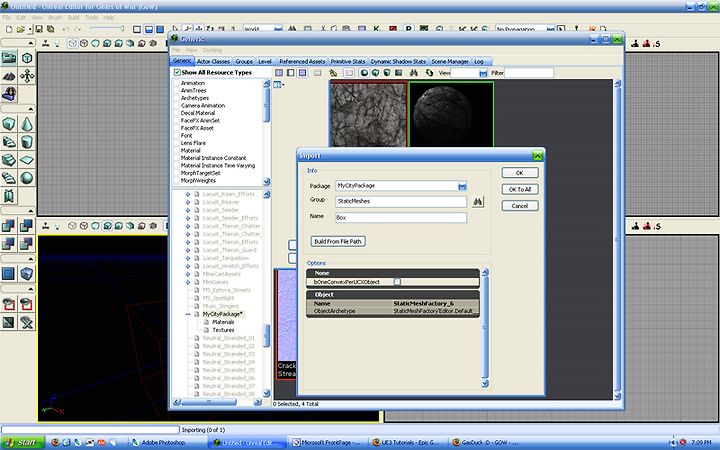Image resolution: width=720 pixels, height=450 pixels.
Task: Switch to the Level tab
Action: (x=265, y=62)
